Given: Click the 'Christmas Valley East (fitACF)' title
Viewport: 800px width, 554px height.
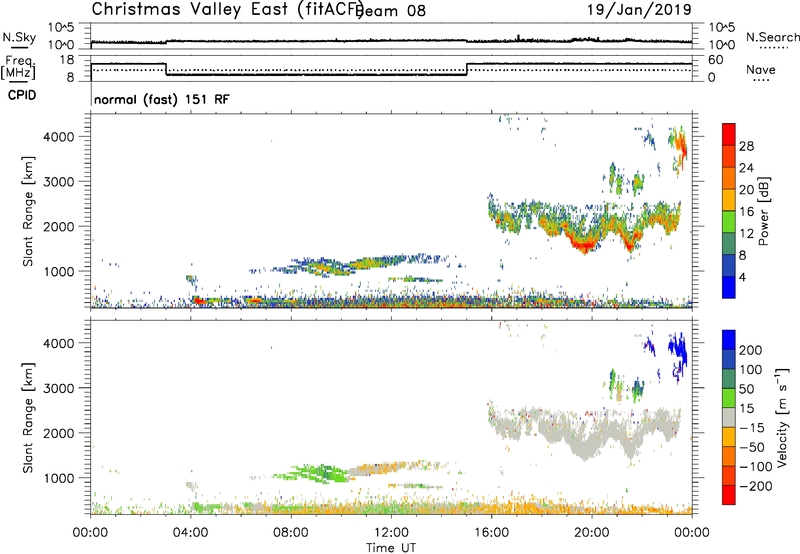Looking at the screenshot, I should (228, 10).
